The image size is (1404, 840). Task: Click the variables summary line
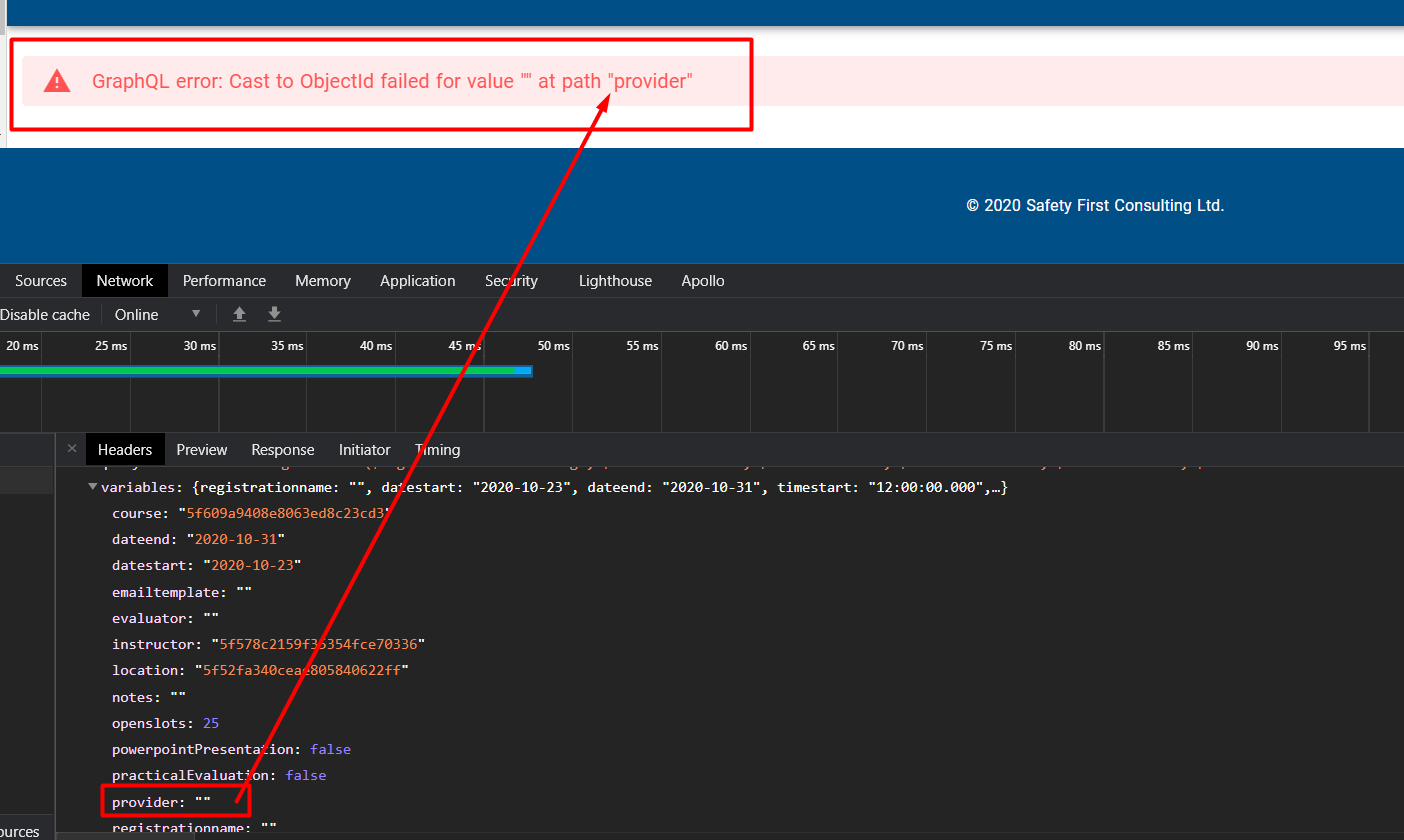tap(554, 487)
